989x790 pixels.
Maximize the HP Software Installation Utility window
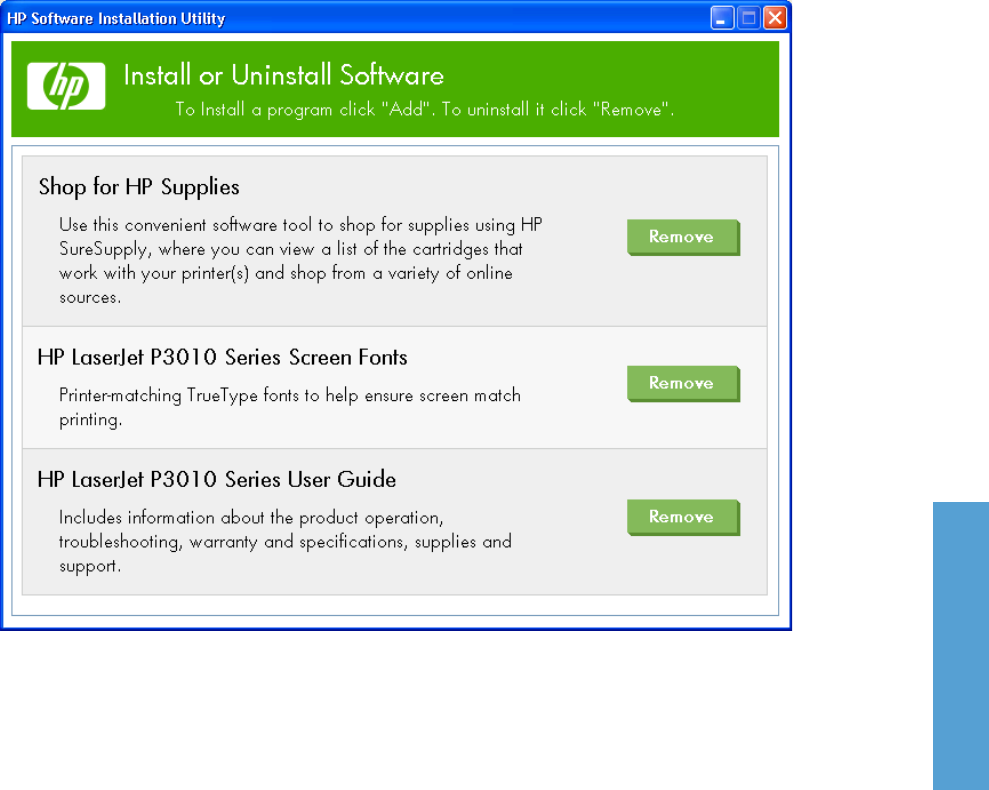pyautogui.click(x=749, y=18)
